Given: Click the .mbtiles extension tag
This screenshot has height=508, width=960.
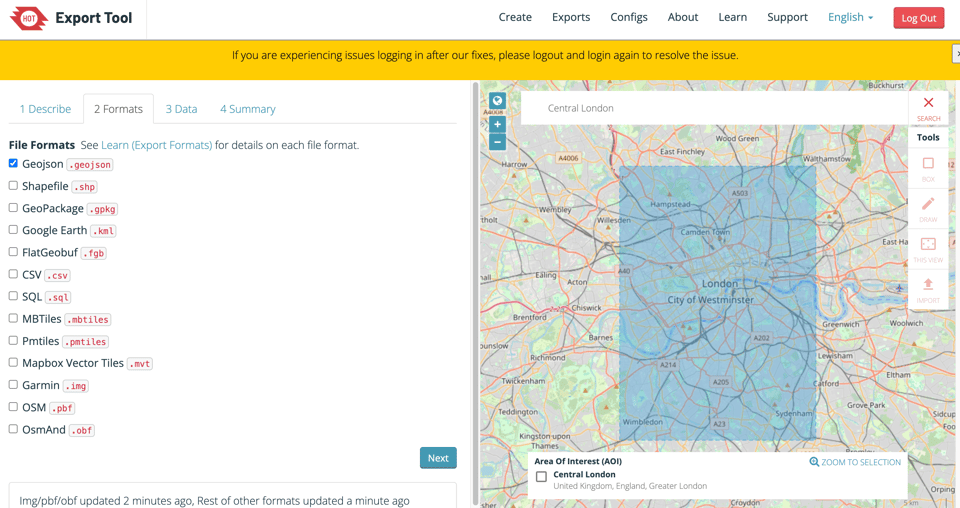Looking at the screenshot, I should 88,319.
